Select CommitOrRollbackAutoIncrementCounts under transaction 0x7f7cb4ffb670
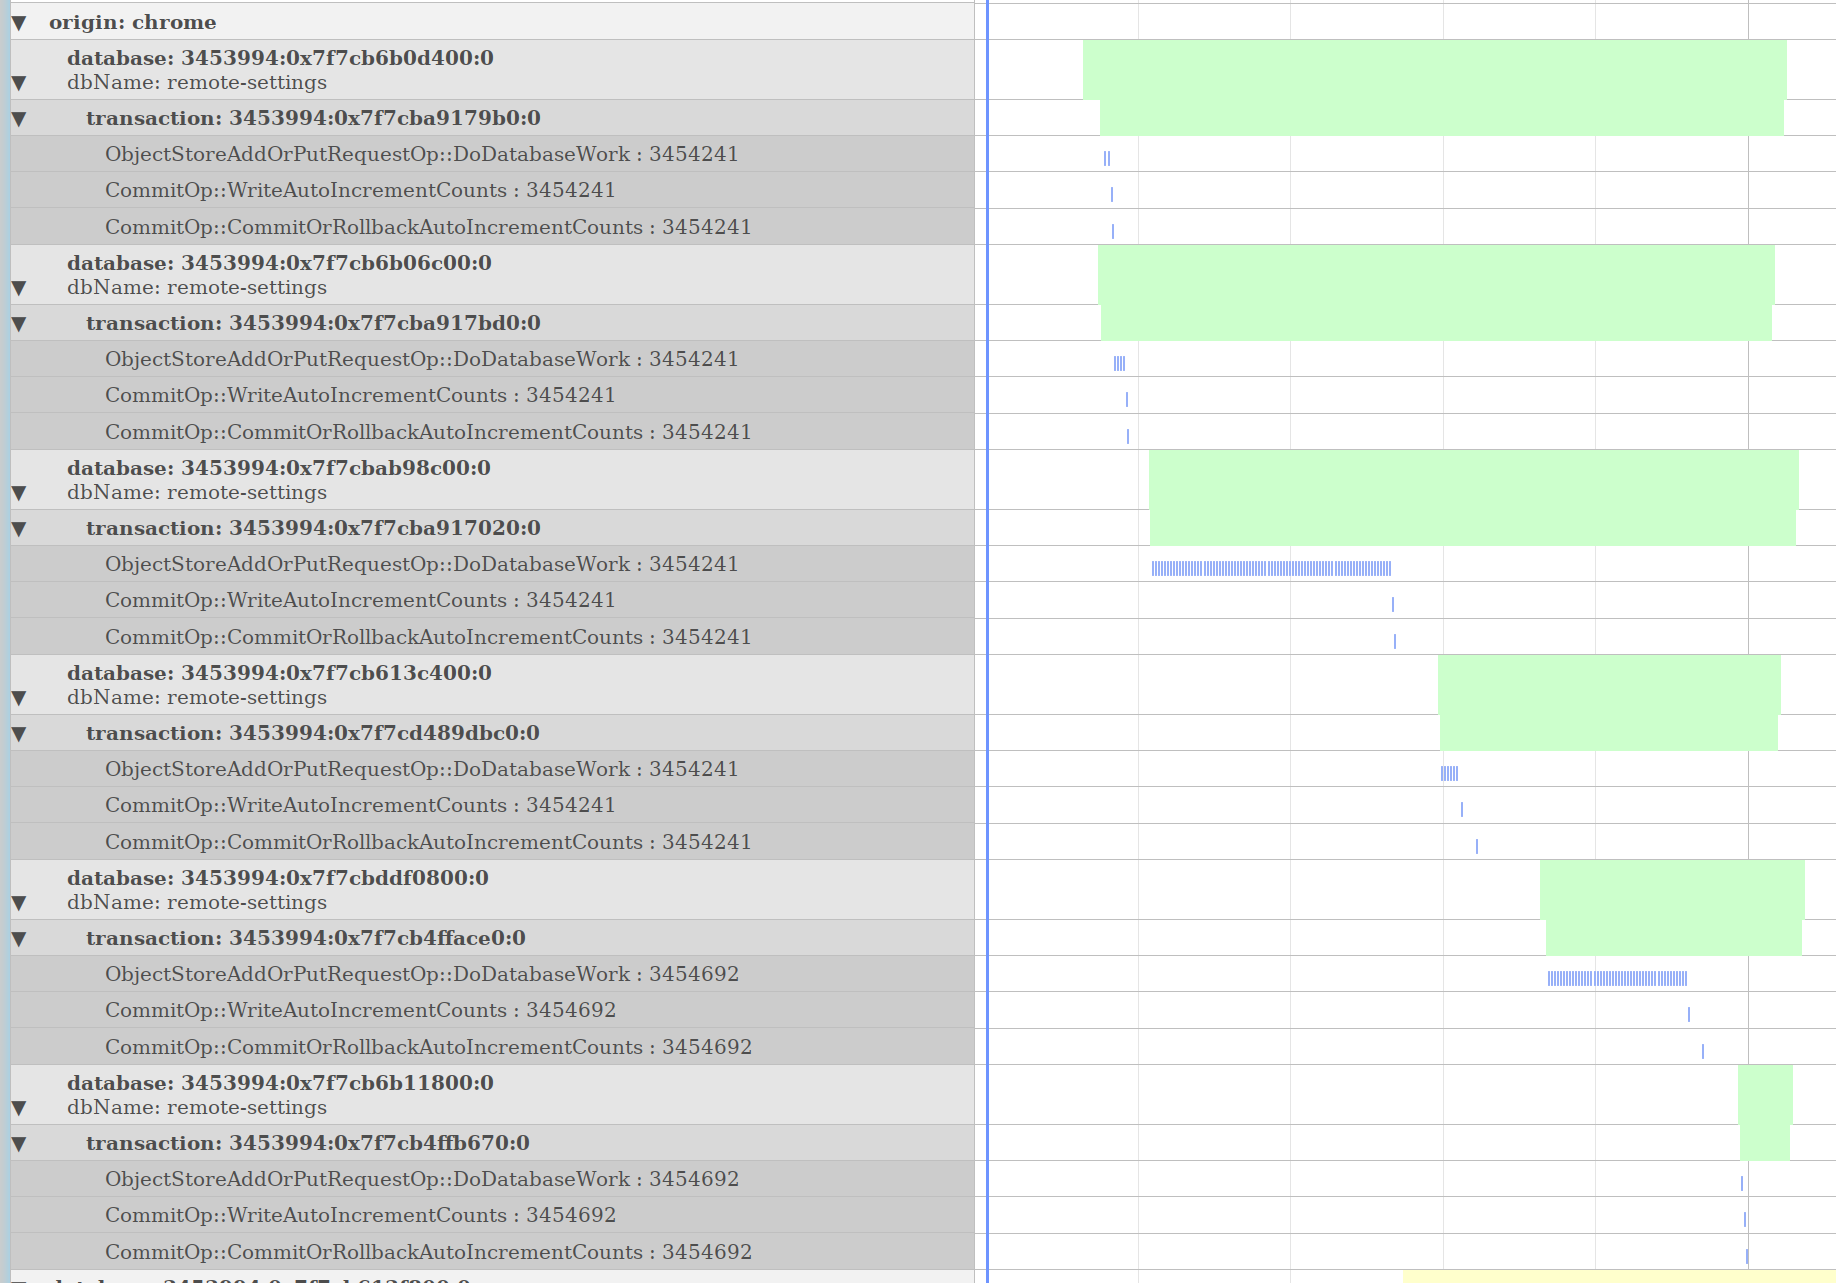The height and width of the screenshot is (1283, 1836). [492, 1252]
